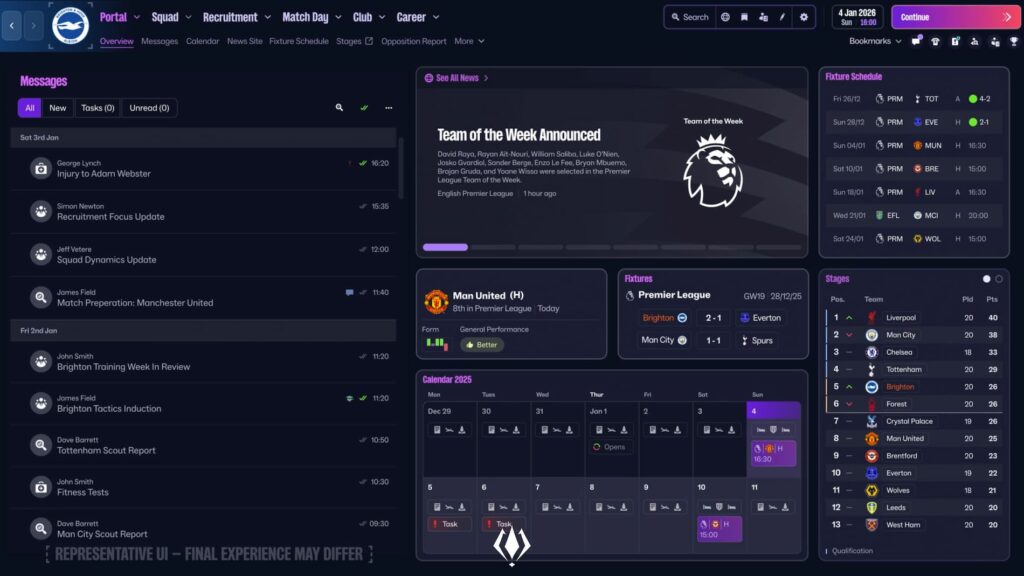Open the Bookmarks dropdown
The width and height of the screenshot is (1024, 576).
[x=875, y=41]
